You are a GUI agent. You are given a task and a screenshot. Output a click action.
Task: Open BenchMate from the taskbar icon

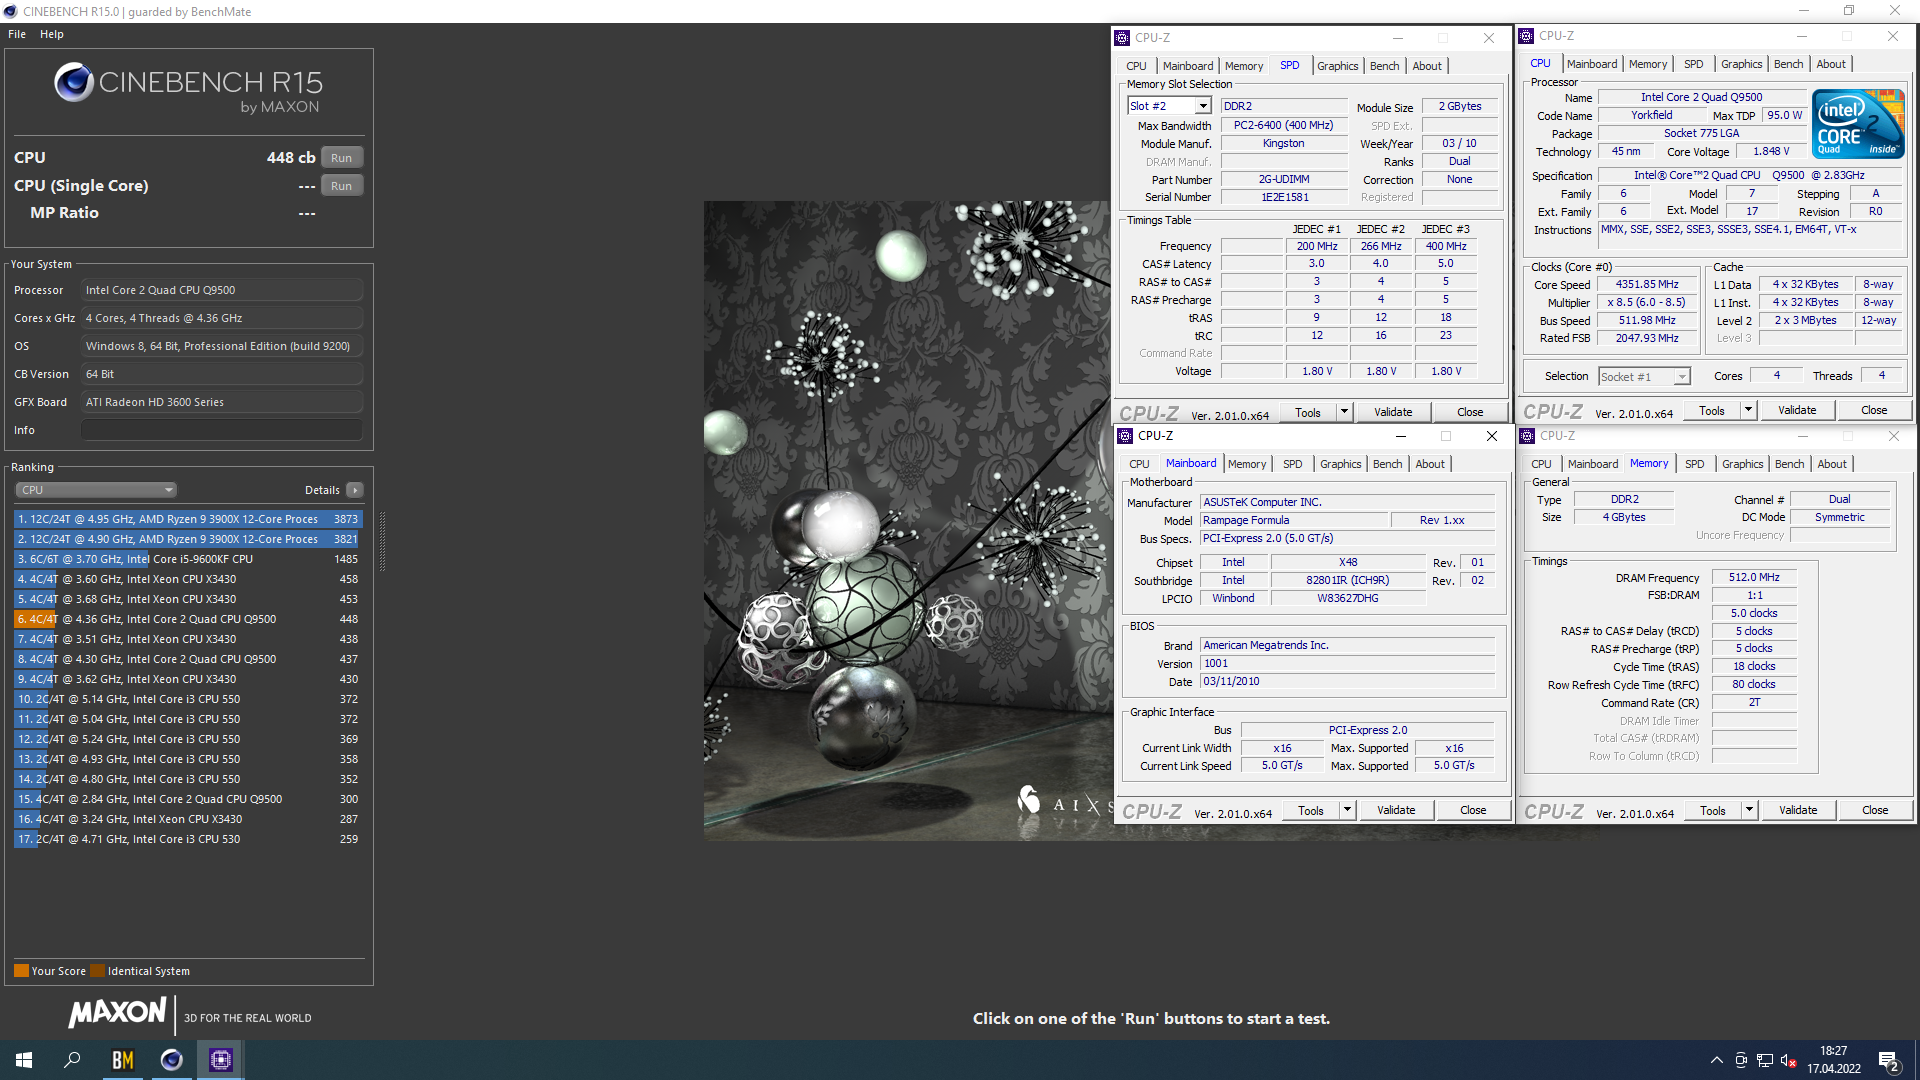pyautogui.click(x=122, y=1060)
